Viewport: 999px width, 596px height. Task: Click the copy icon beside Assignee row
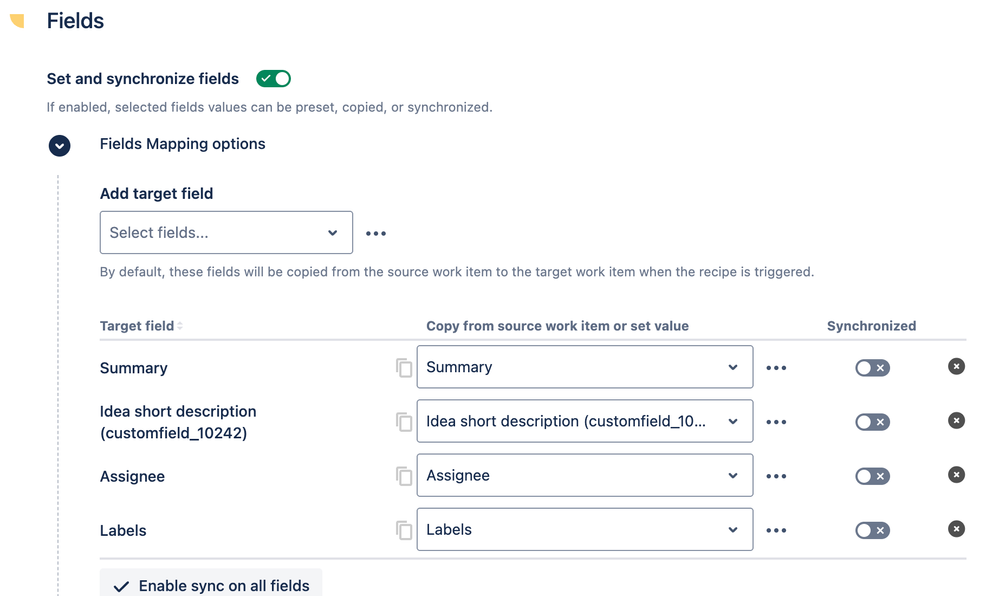click(x=404, y=476)
